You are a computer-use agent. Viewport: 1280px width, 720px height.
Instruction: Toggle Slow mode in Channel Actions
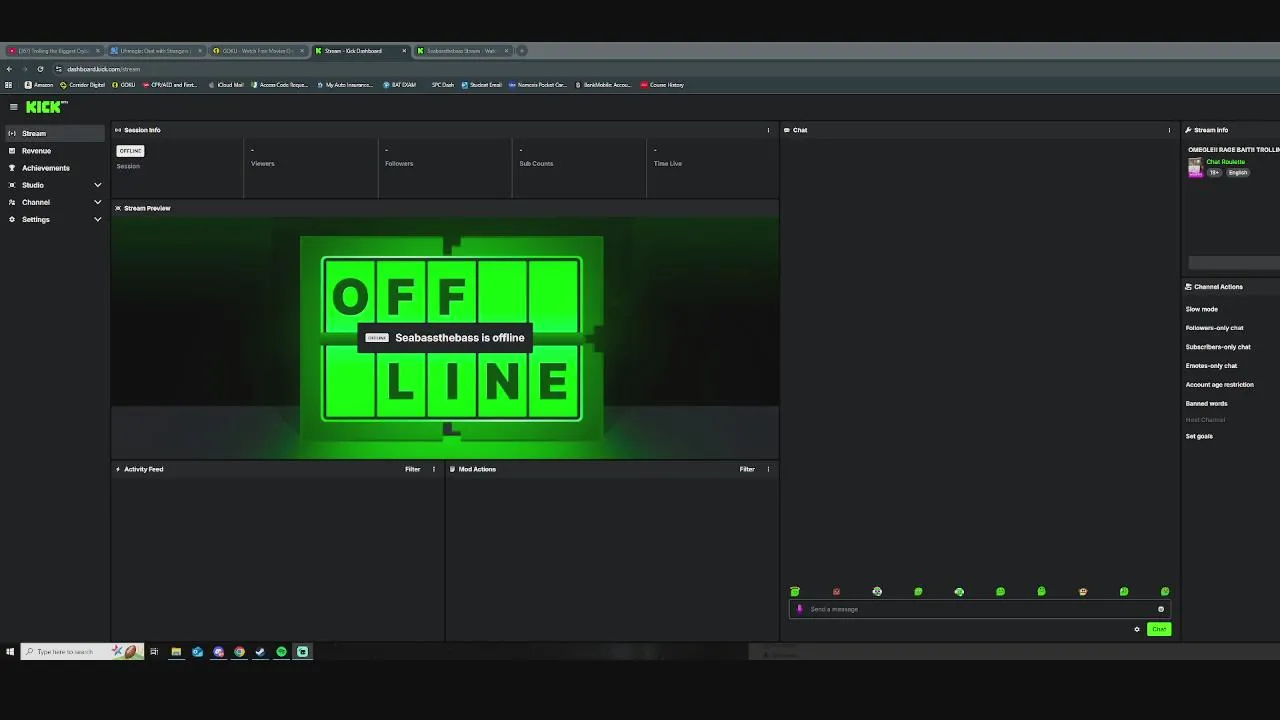1201,309
